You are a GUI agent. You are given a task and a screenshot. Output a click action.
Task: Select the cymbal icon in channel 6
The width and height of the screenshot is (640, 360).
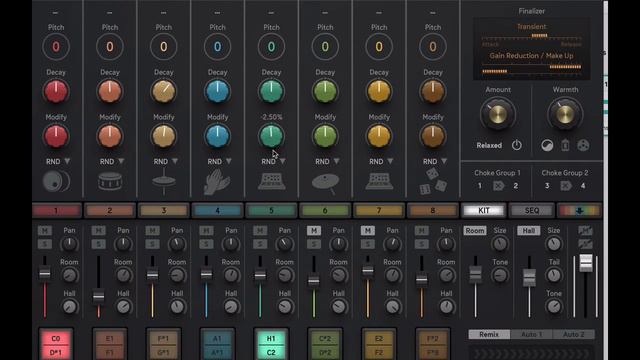325,182
